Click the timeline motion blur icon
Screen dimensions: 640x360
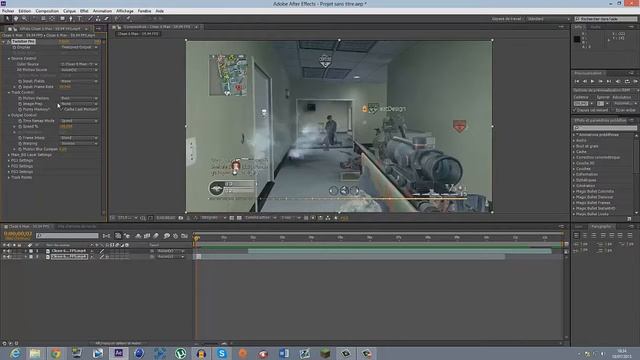(x=156, y=236)
